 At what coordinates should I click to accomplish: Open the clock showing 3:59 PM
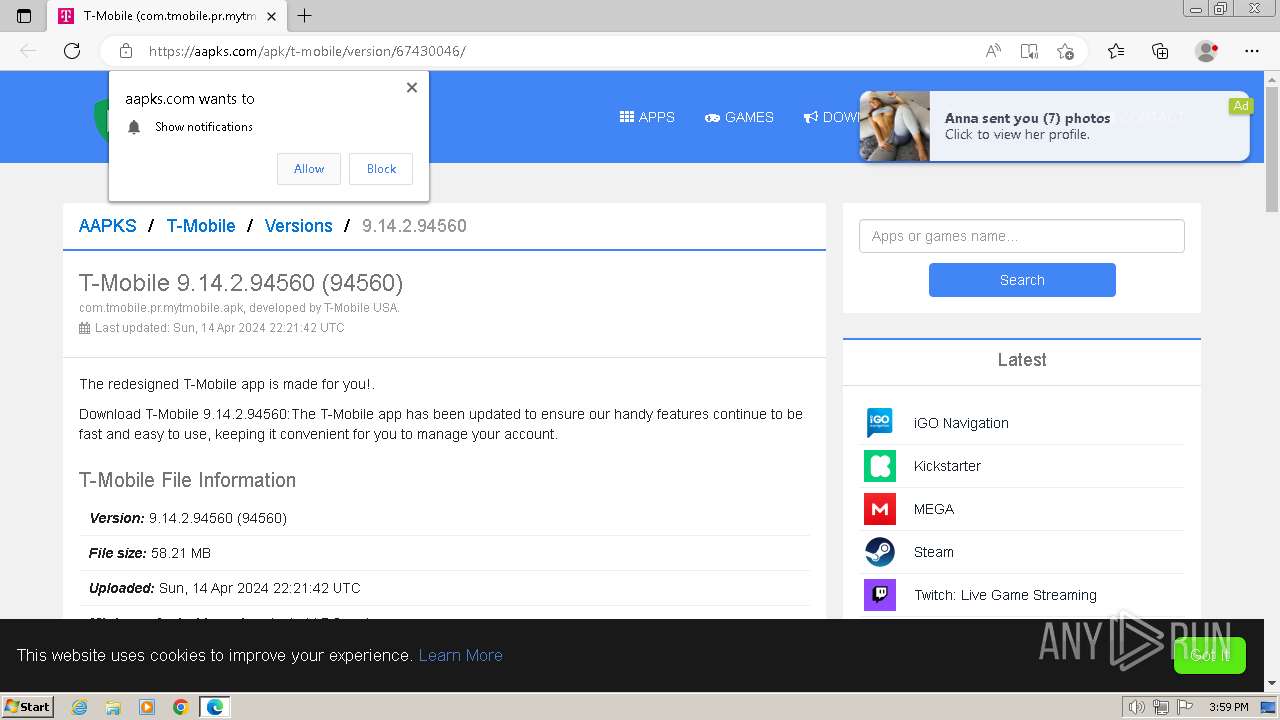(x=1228, y=707)
